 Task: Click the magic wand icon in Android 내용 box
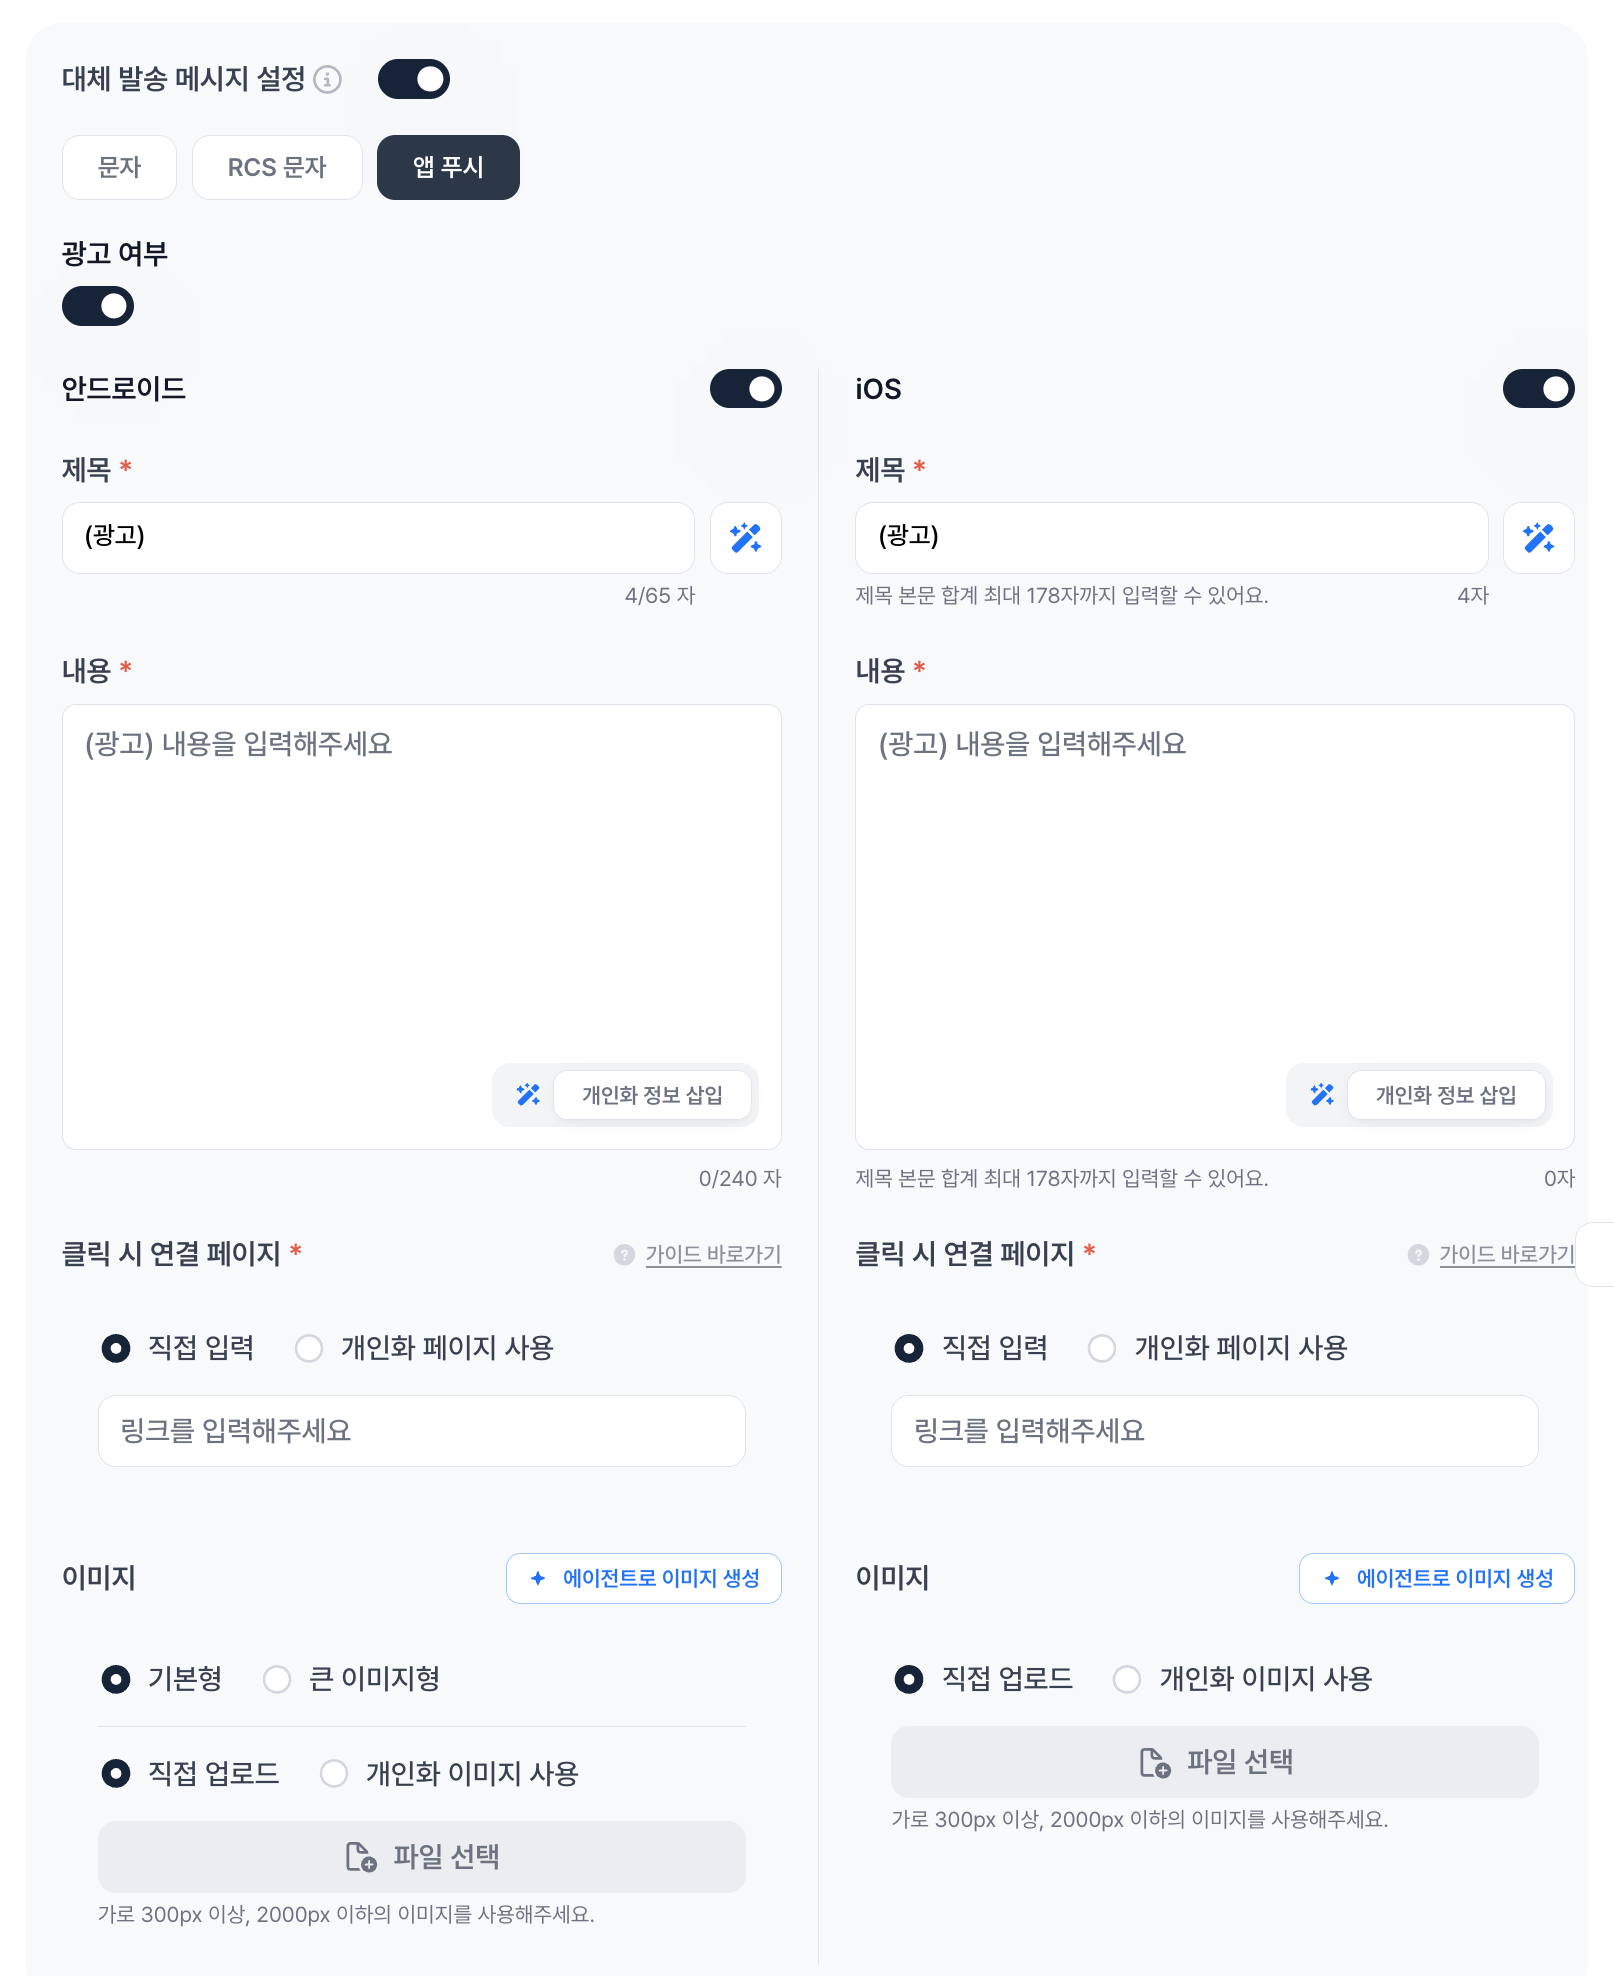[528, 1095]
